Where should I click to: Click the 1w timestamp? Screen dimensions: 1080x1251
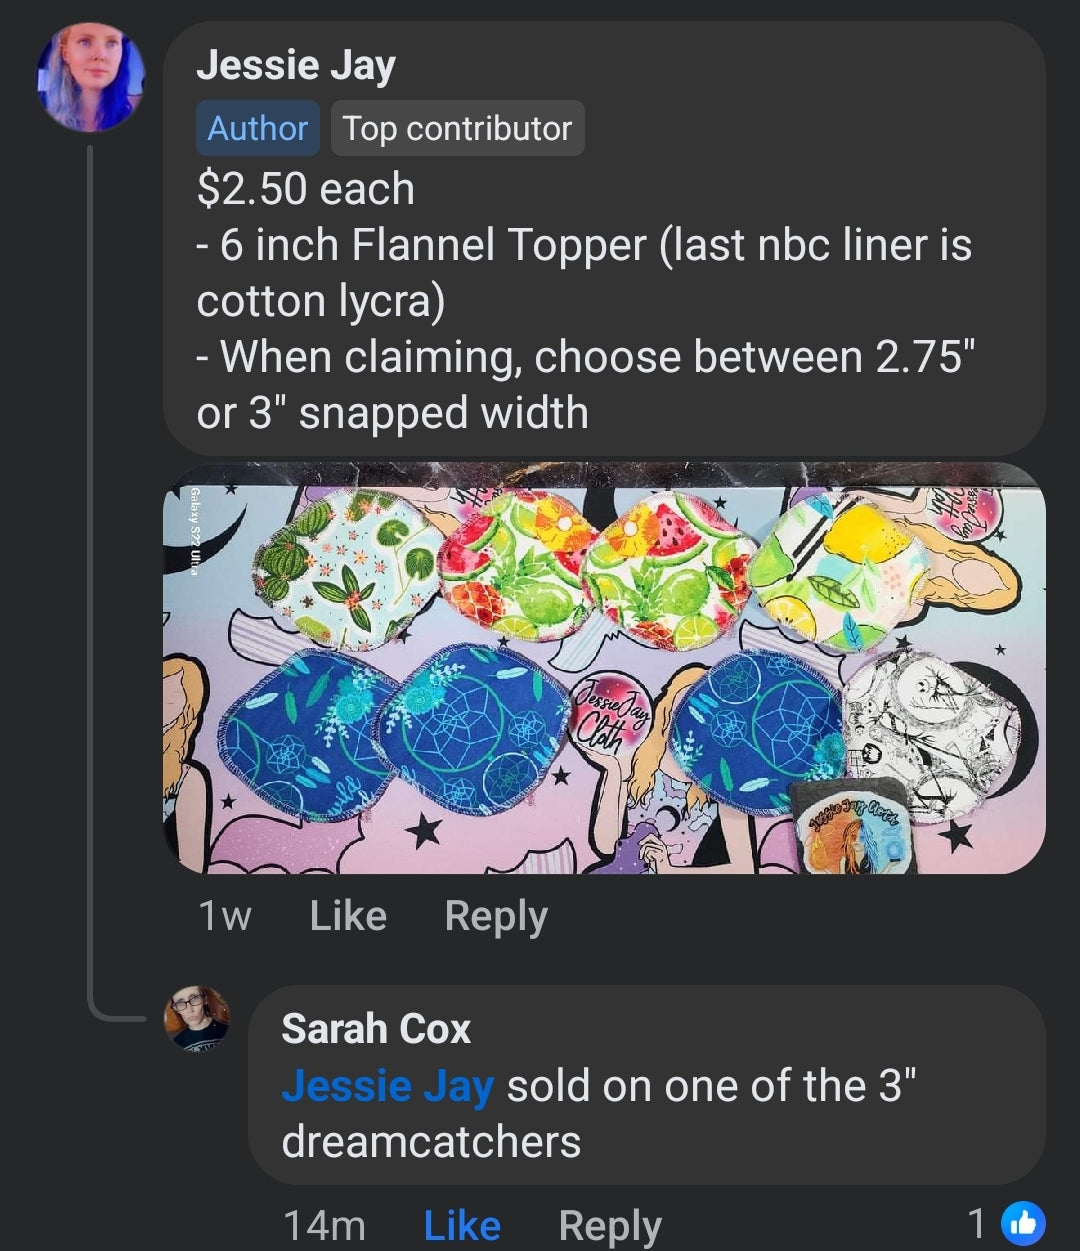[224, 915]
